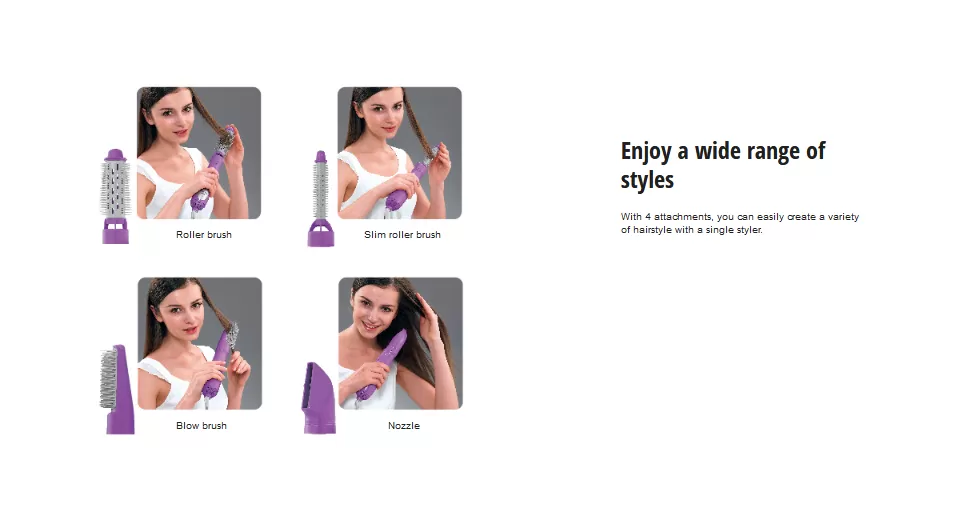960x520 pixels.
Task: Click the gray bristles of blow brush attachment
Action: pos(108,379)
